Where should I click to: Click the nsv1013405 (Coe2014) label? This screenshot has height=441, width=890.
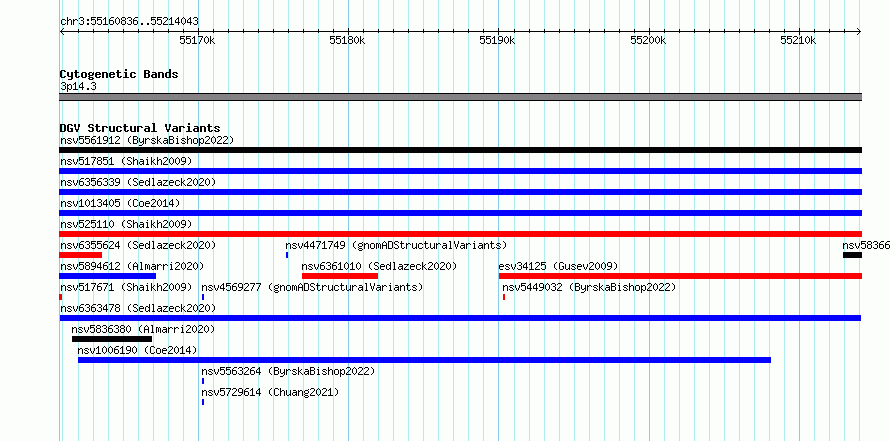(x=120, y=203)
